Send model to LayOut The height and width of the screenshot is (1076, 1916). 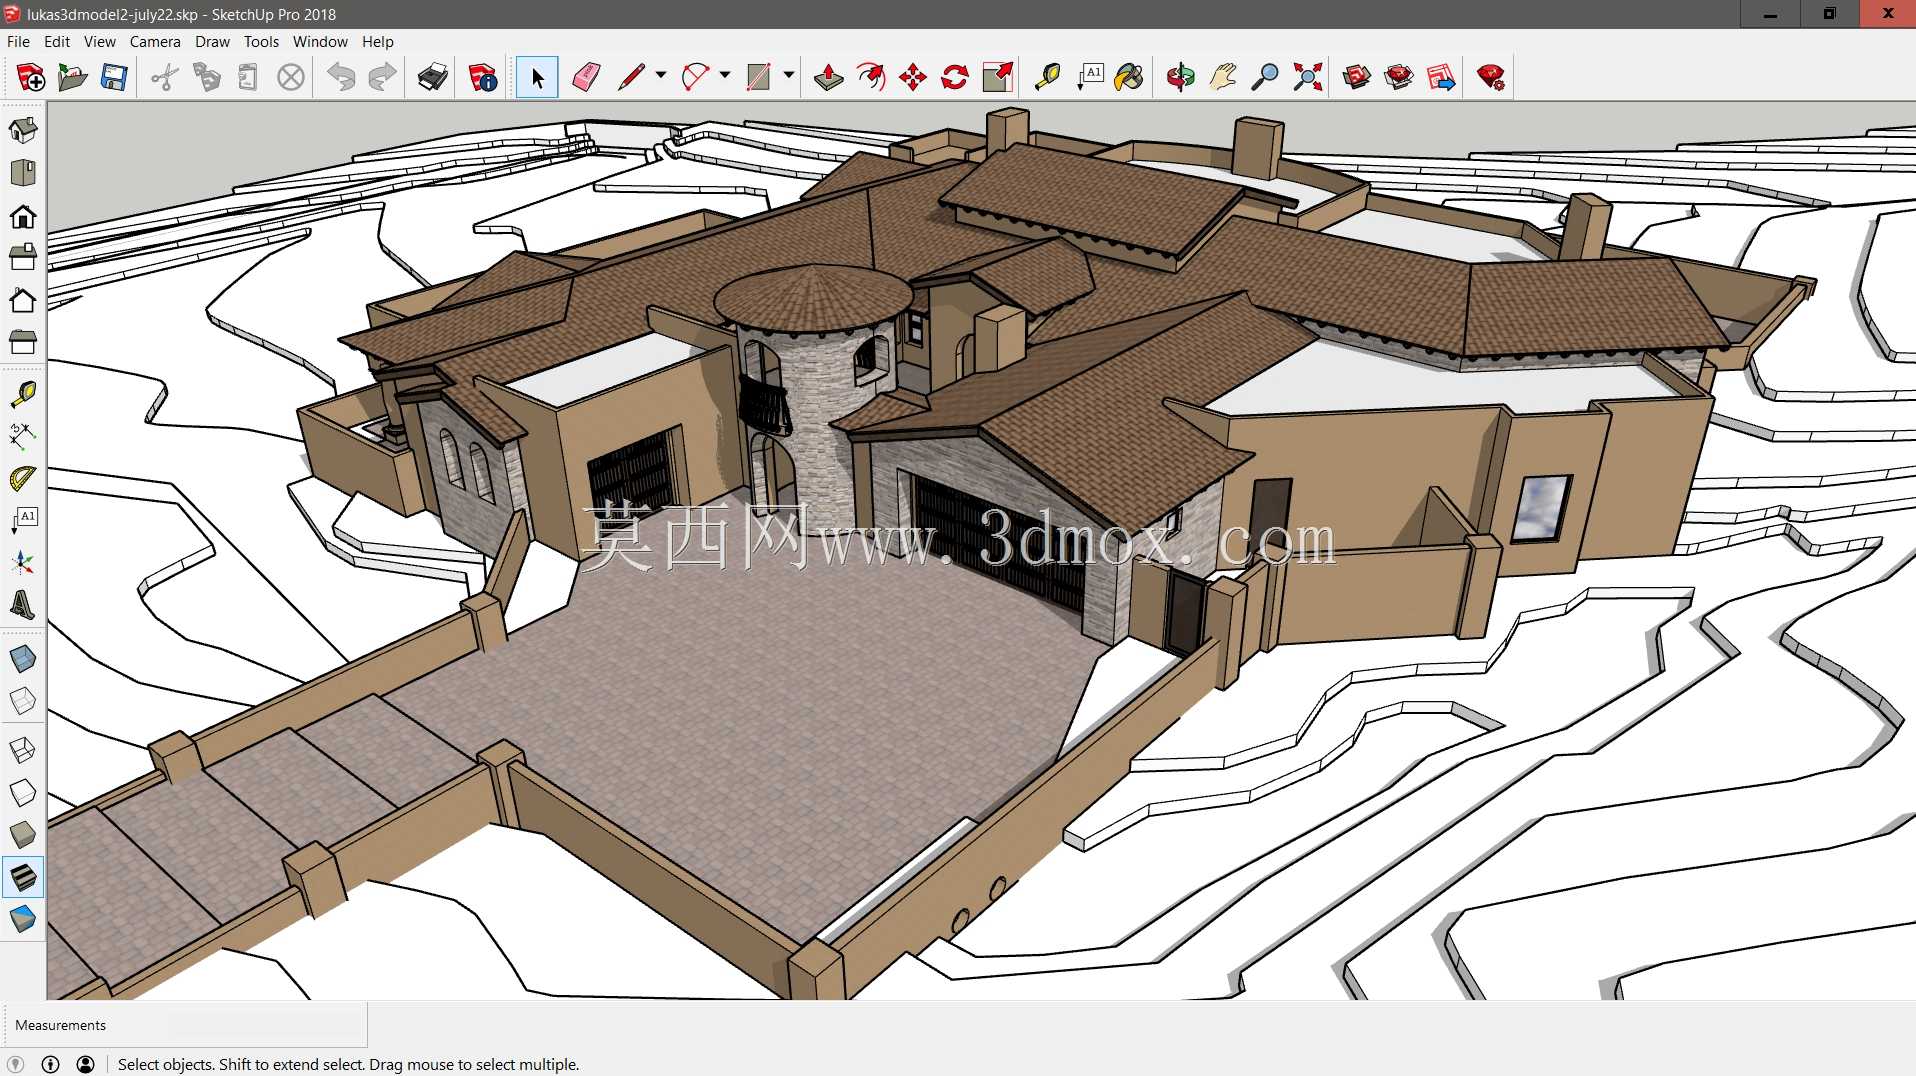pos(1441,77)
